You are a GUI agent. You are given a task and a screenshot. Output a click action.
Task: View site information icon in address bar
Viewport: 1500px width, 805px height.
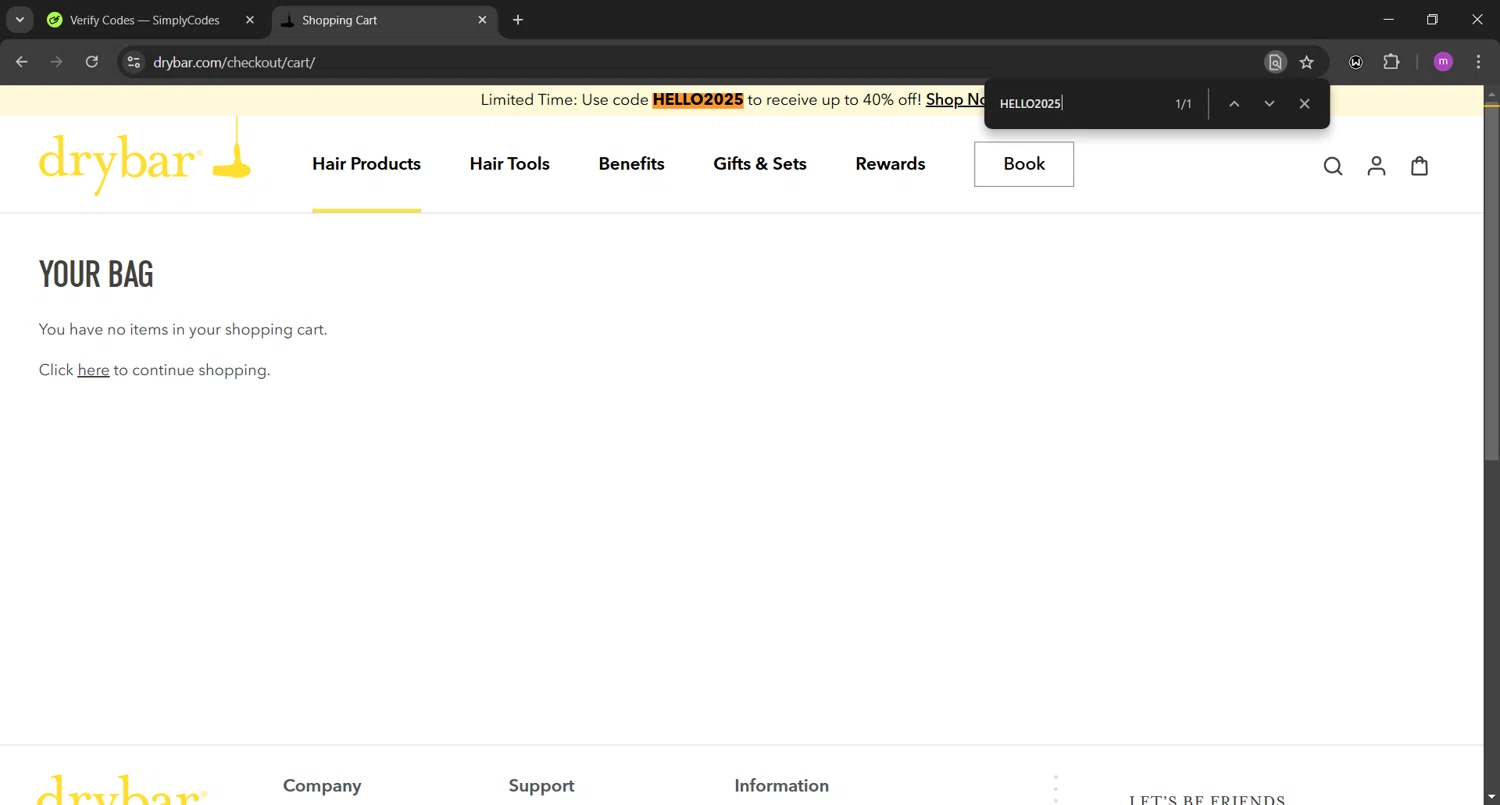point(133,62)
